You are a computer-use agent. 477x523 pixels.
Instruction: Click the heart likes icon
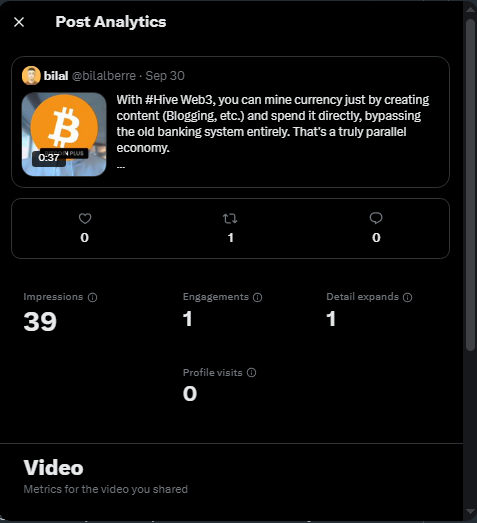click(85, 218)
